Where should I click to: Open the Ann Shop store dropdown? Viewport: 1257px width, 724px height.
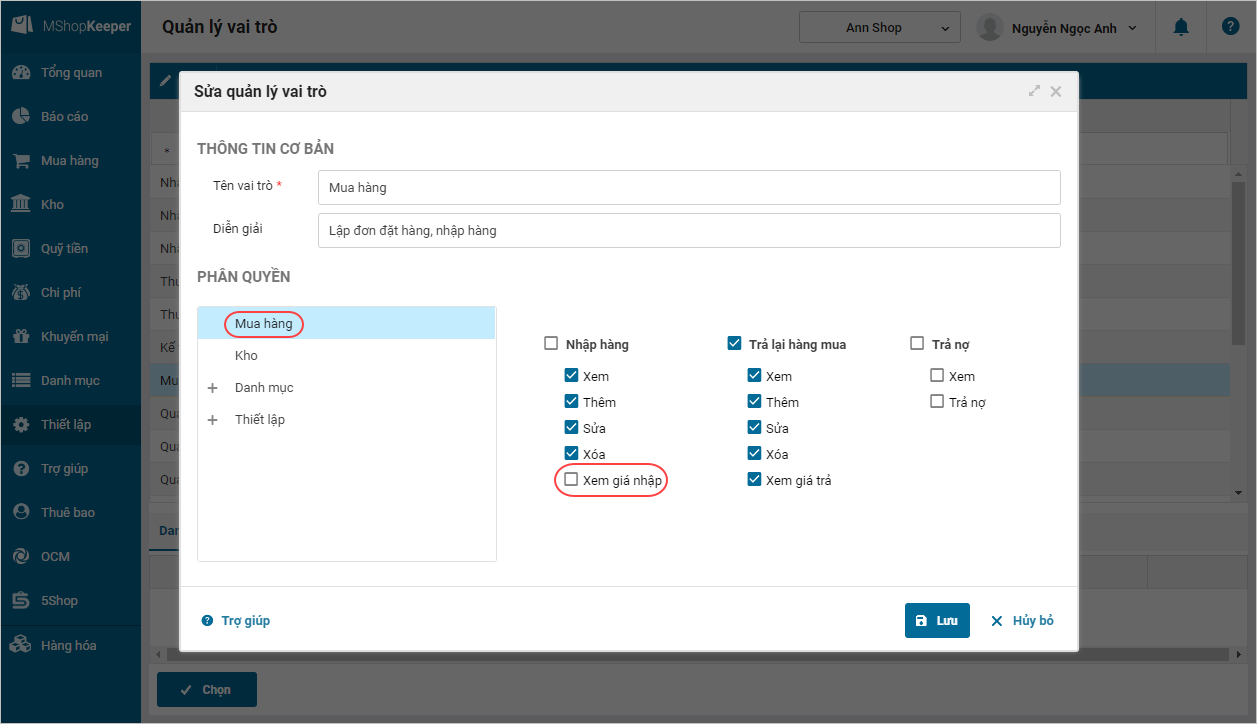tap(879, 28)
